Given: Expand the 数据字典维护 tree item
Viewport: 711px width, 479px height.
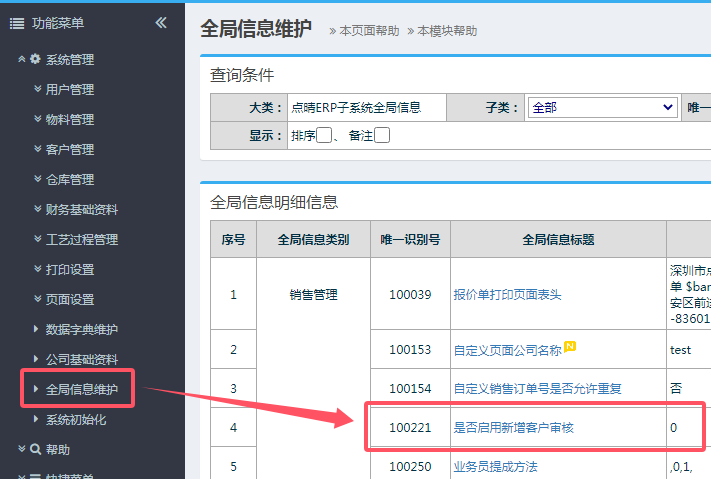Looking at the screenshot, I should (81, 330).
